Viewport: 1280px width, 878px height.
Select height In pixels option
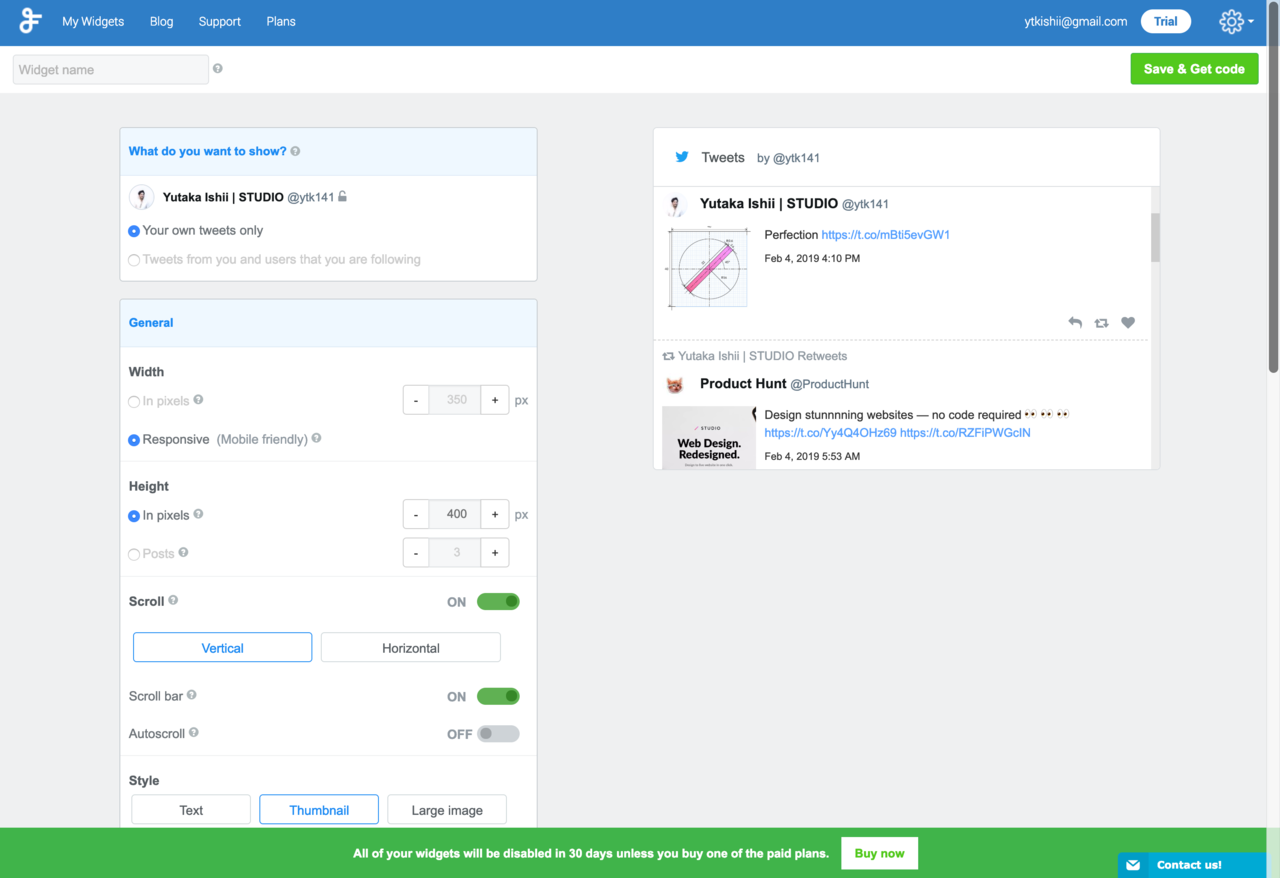click(x=134, y=516)
